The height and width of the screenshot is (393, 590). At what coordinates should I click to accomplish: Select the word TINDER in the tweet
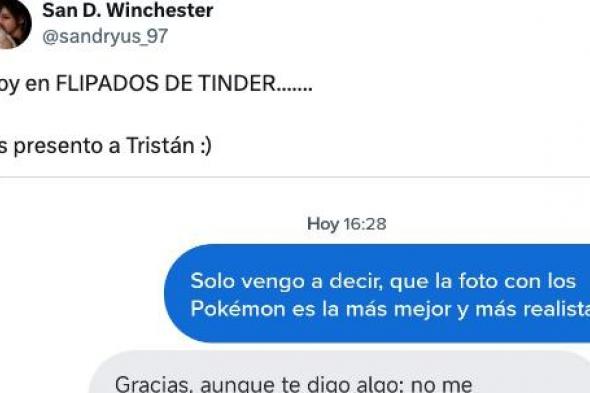237,83
